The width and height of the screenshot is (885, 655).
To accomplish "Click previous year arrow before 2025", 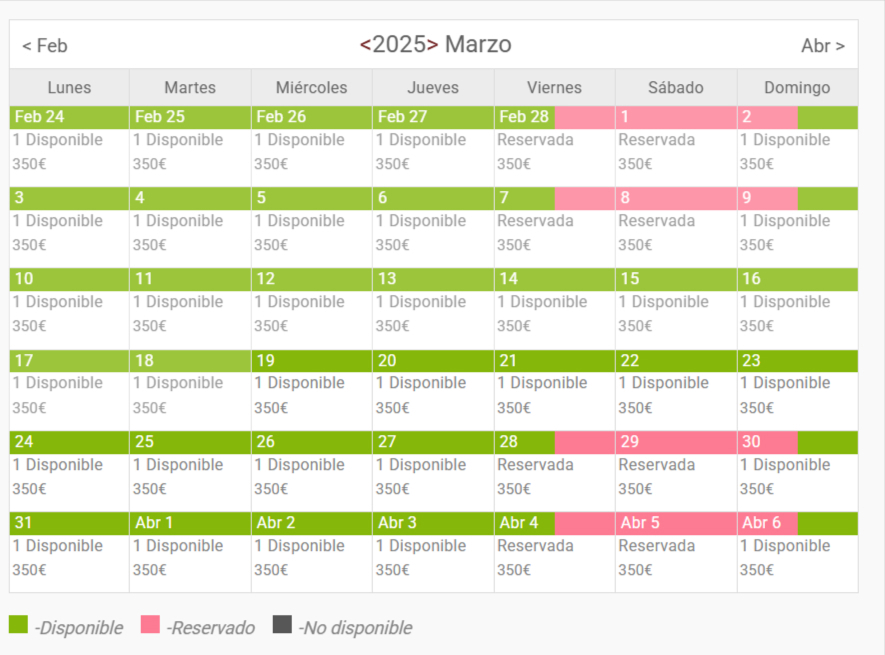I will point(366,45).
